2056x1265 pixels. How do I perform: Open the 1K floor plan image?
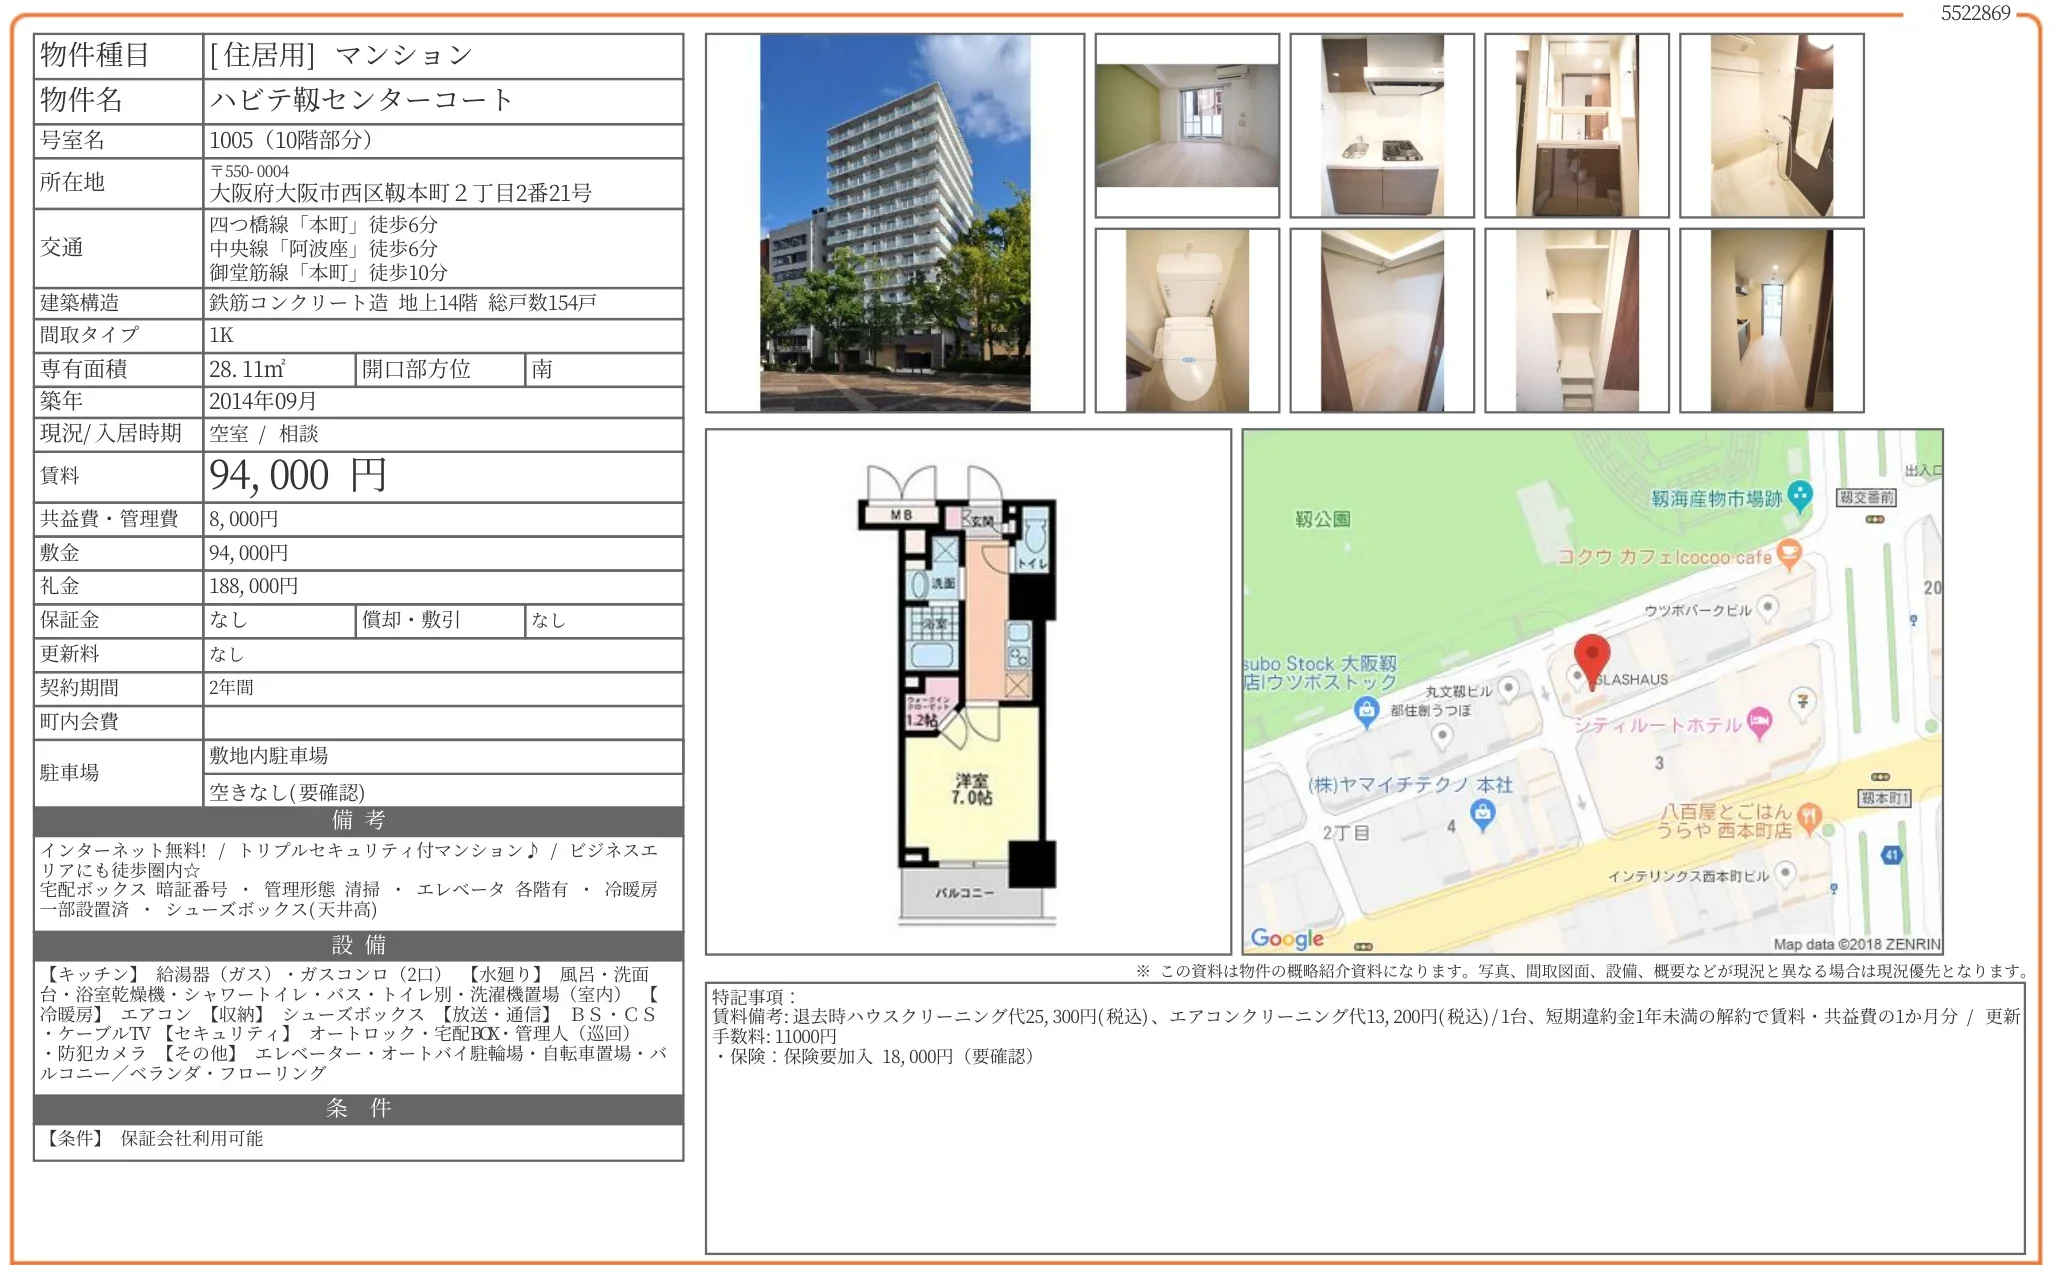pyautogui.click(x=968, y=692)
